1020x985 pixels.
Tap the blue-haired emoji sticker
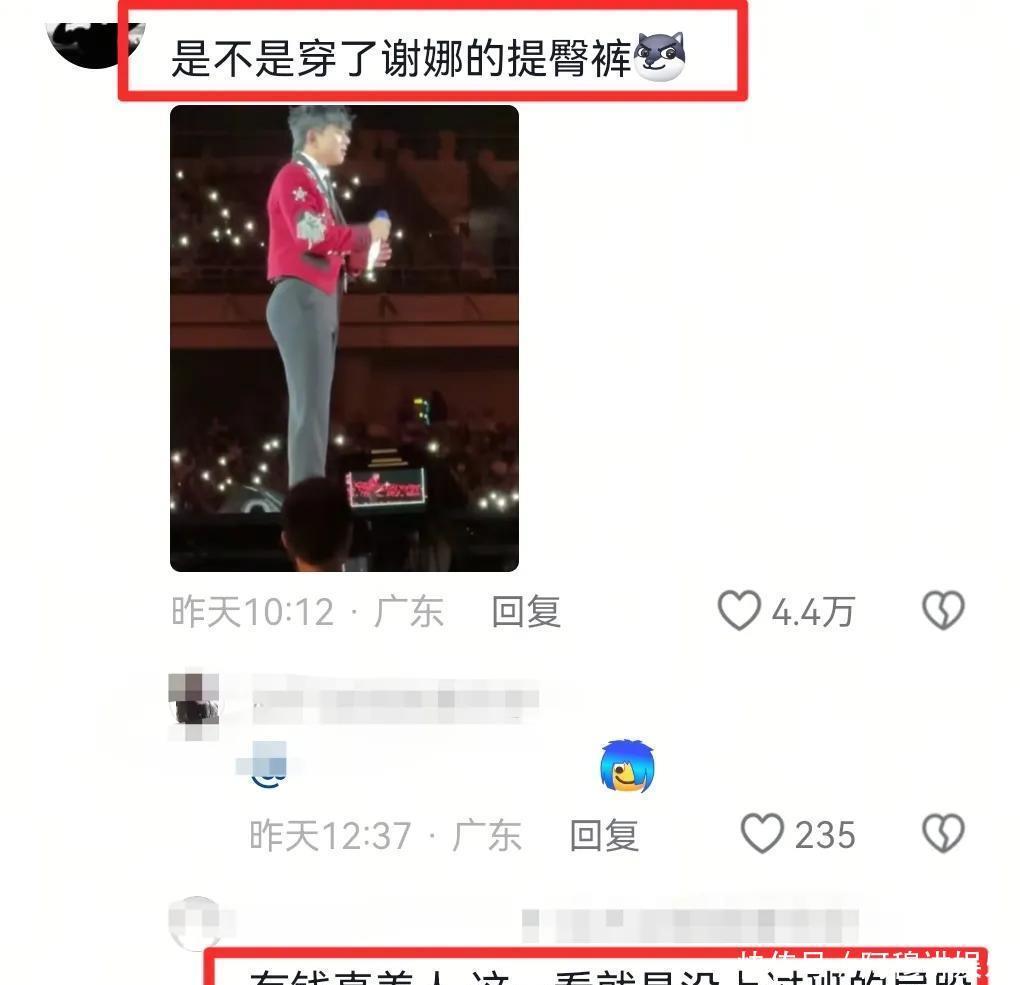click(x=627, y=766)
